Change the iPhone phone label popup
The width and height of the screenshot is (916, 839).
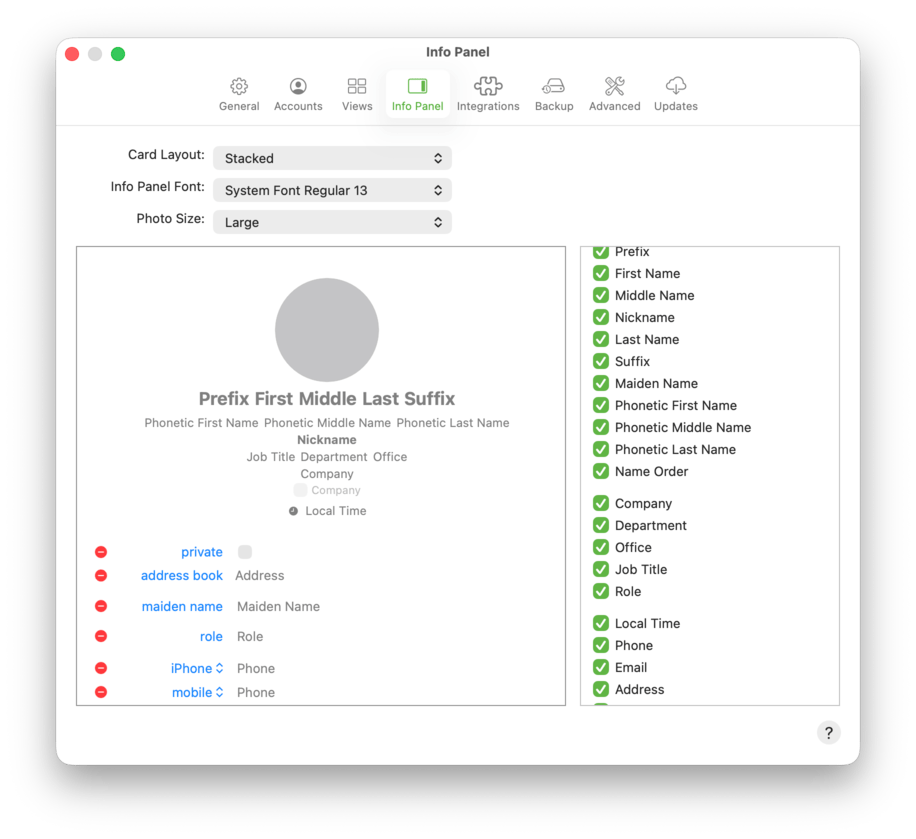tap(197, 669)
